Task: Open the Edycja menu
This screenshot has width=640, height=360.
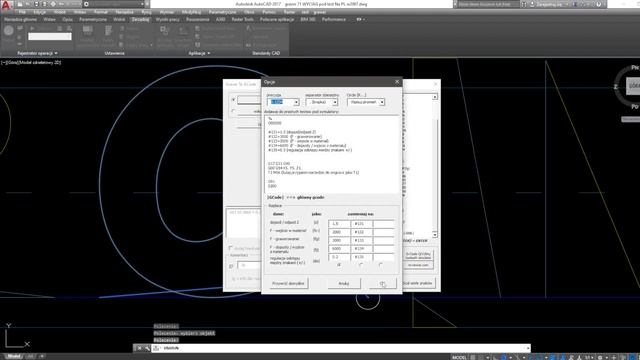Action: click(x=40, y=12)
